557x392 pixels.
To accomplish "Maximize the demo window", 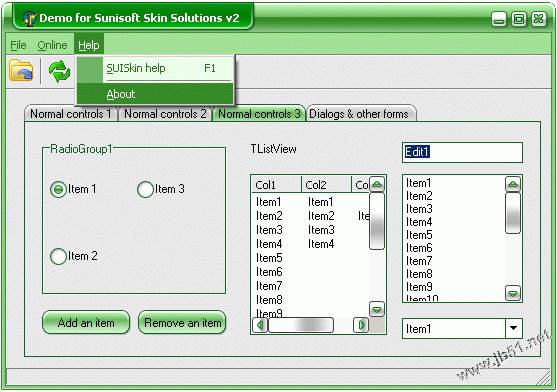I will [519, 19].
